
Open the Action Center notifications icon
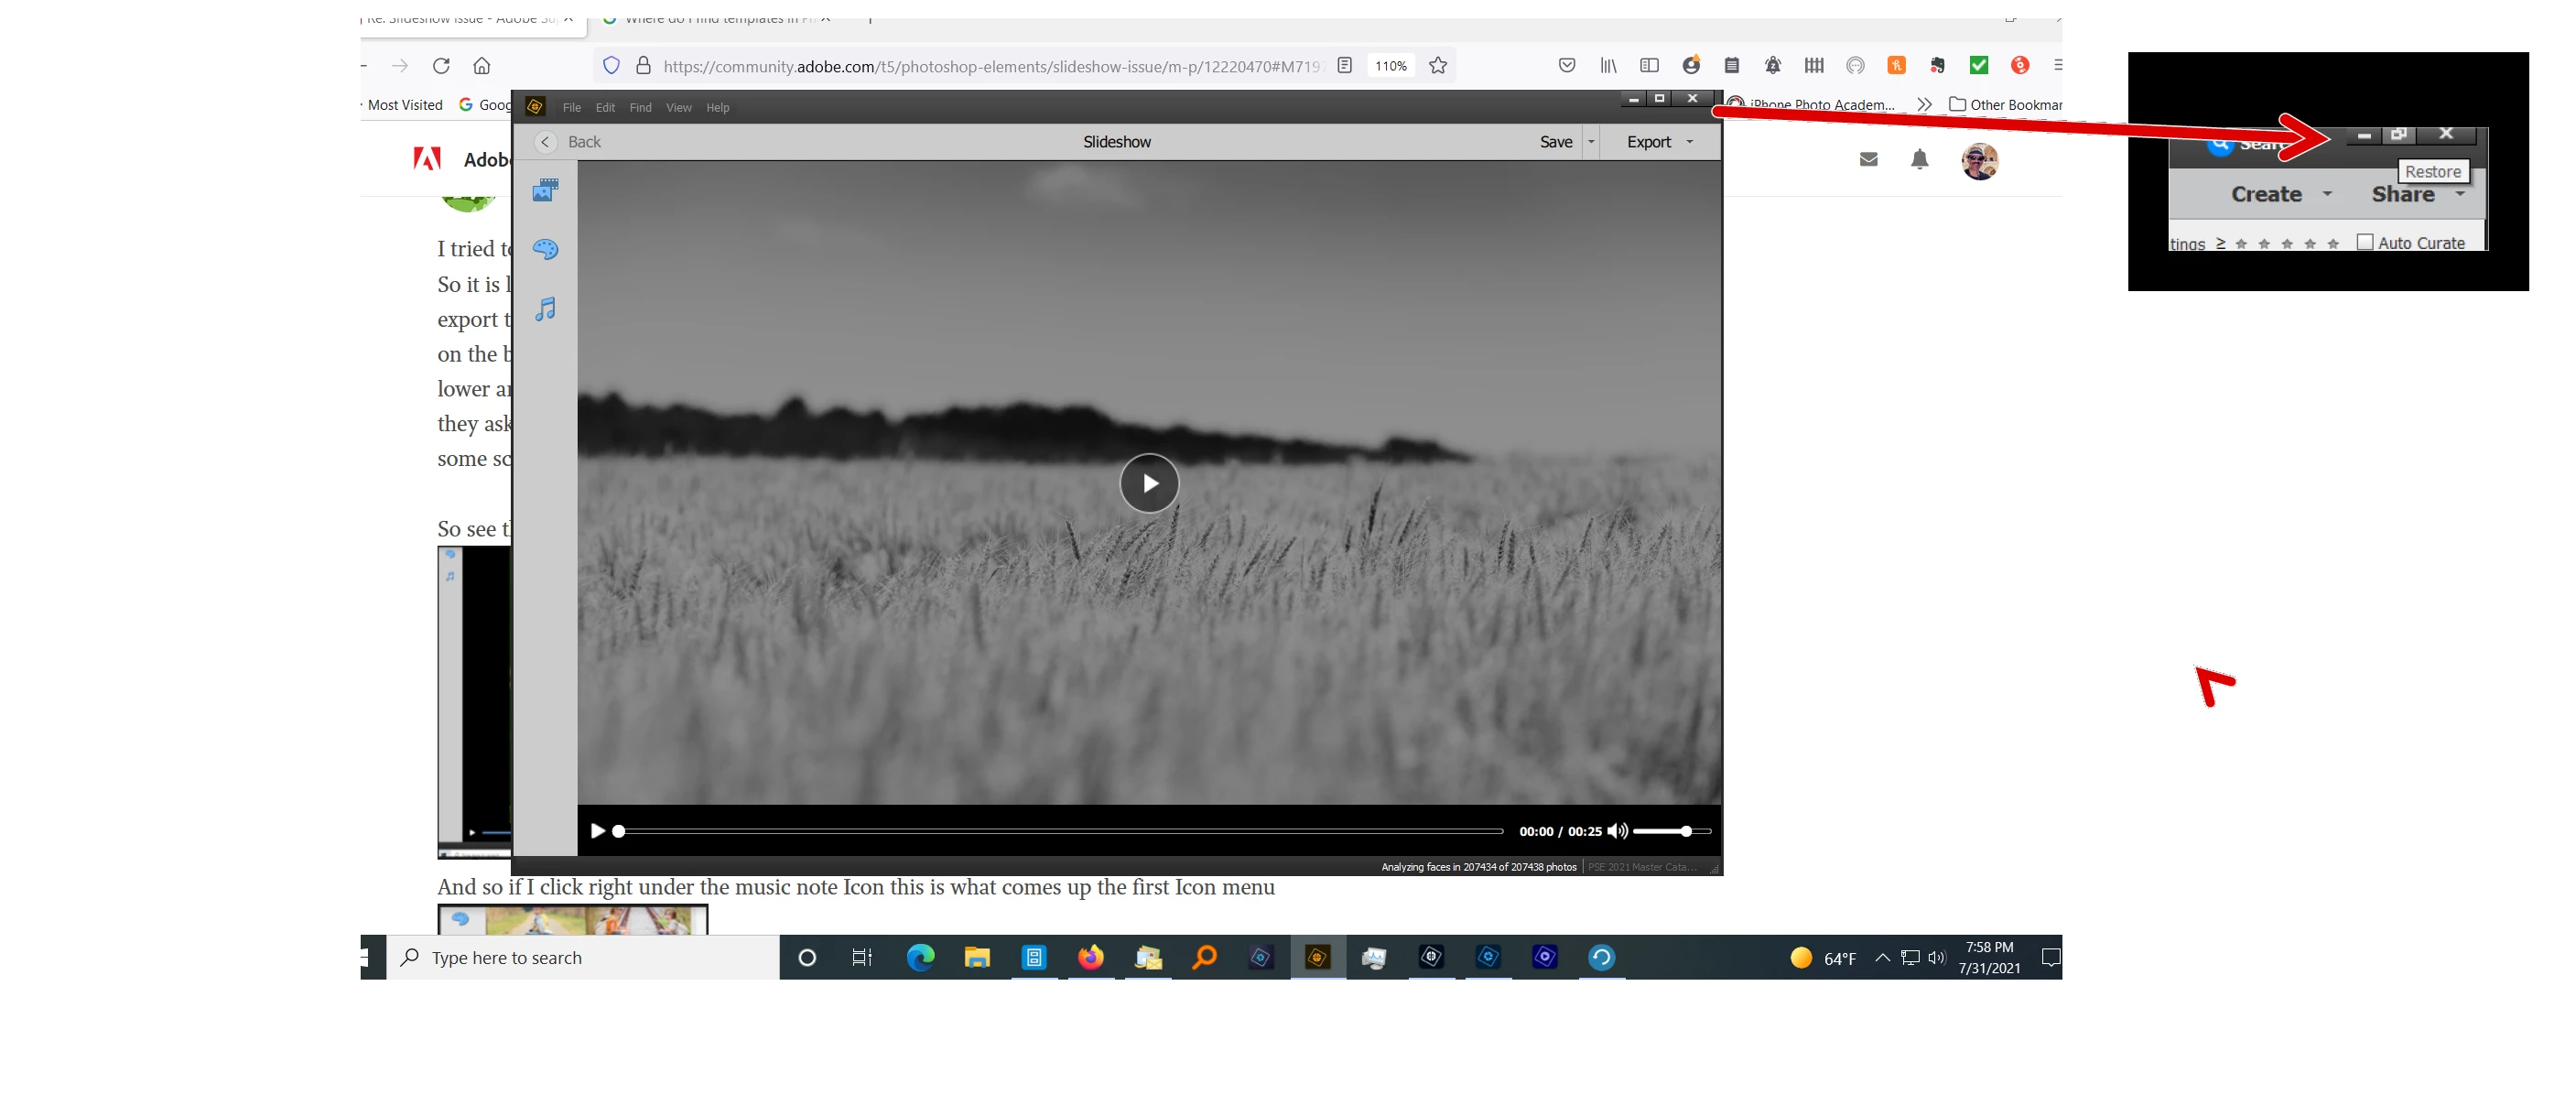point(2051,958)
